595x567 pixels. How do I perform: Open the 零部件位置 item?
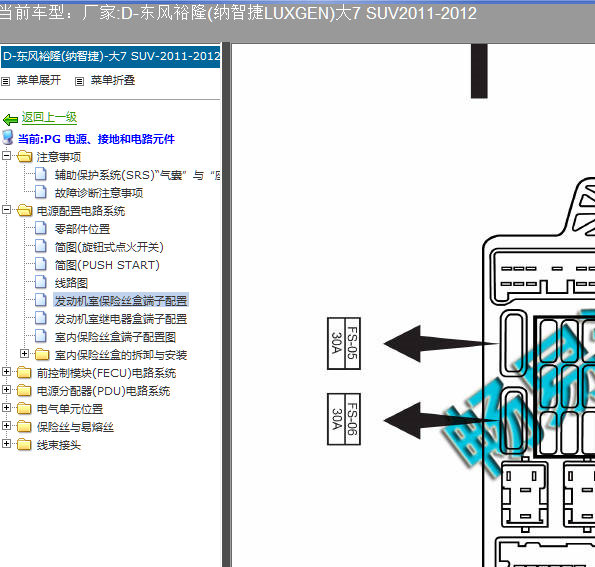[x=82, y=229]
